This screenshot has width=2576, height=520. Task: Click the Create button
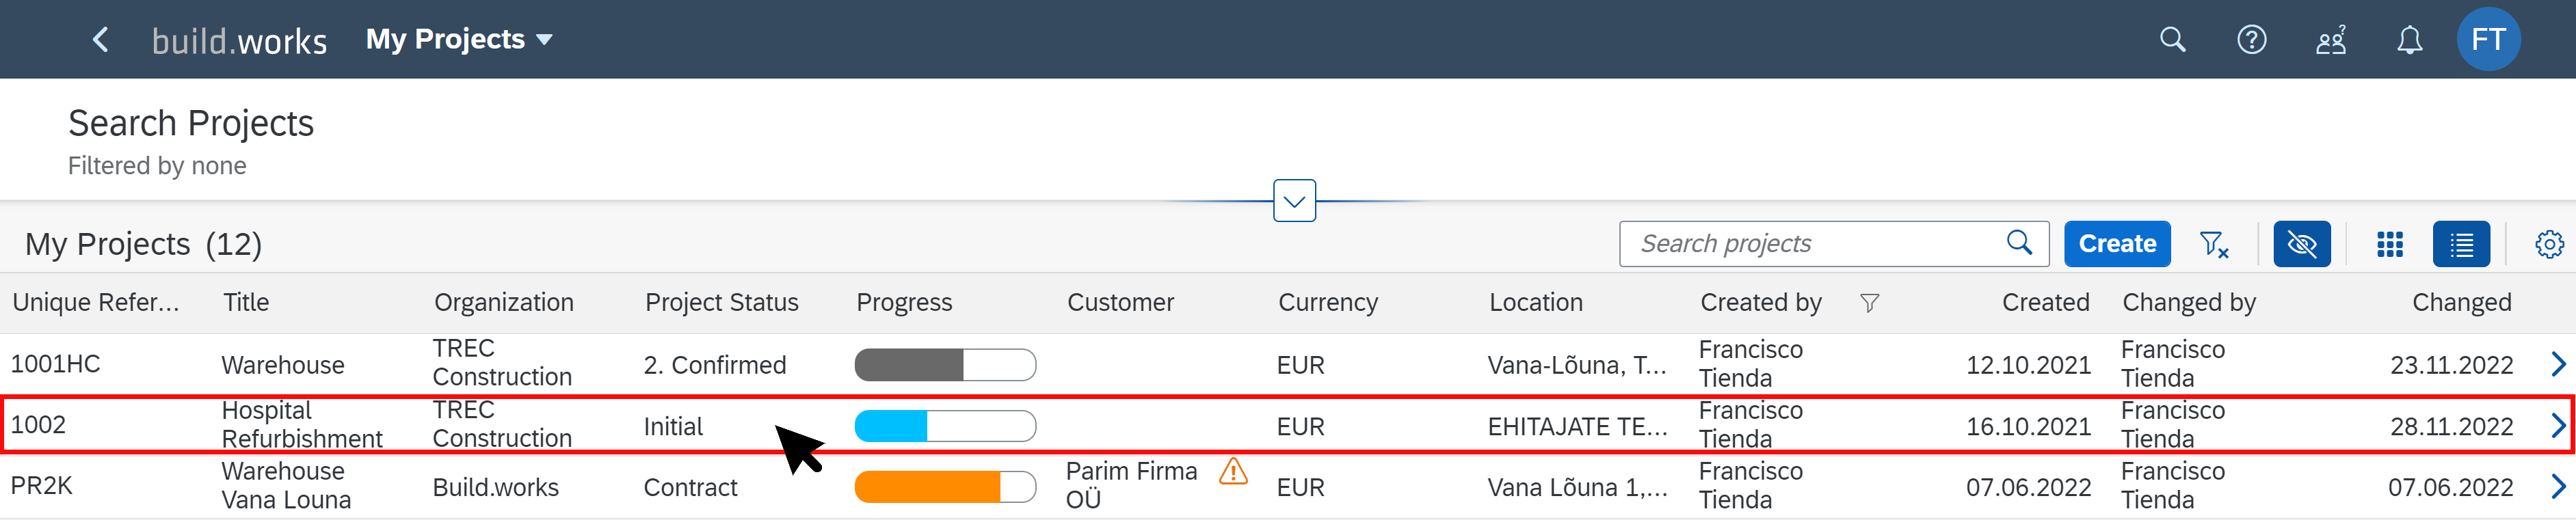(x=2116, y=244)
